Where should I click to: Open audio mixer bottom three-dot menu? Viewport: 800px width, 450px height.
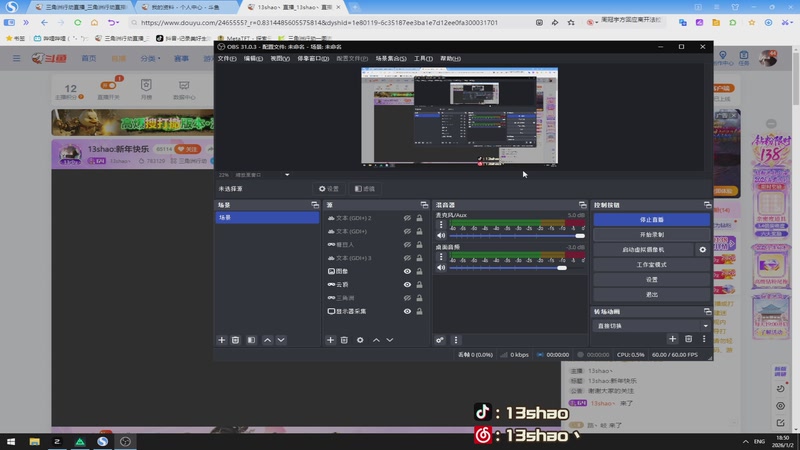pyautogui.click(x=456, y=340)
